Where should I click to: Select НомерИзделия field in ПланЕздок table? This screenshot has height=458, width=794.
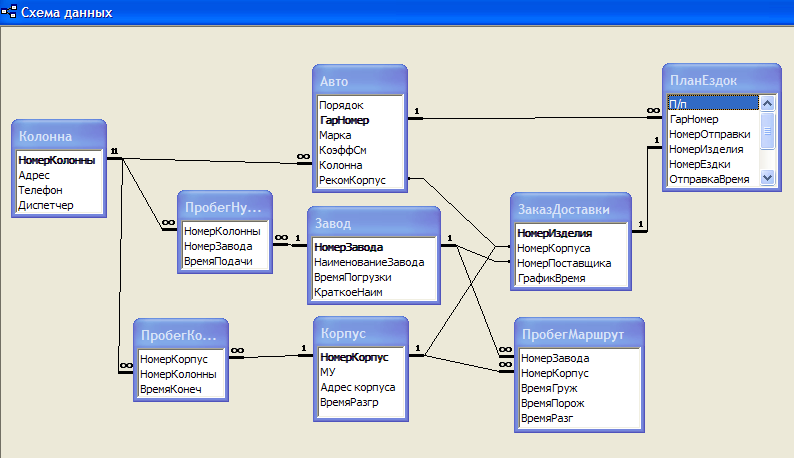[x=713, y=149]
